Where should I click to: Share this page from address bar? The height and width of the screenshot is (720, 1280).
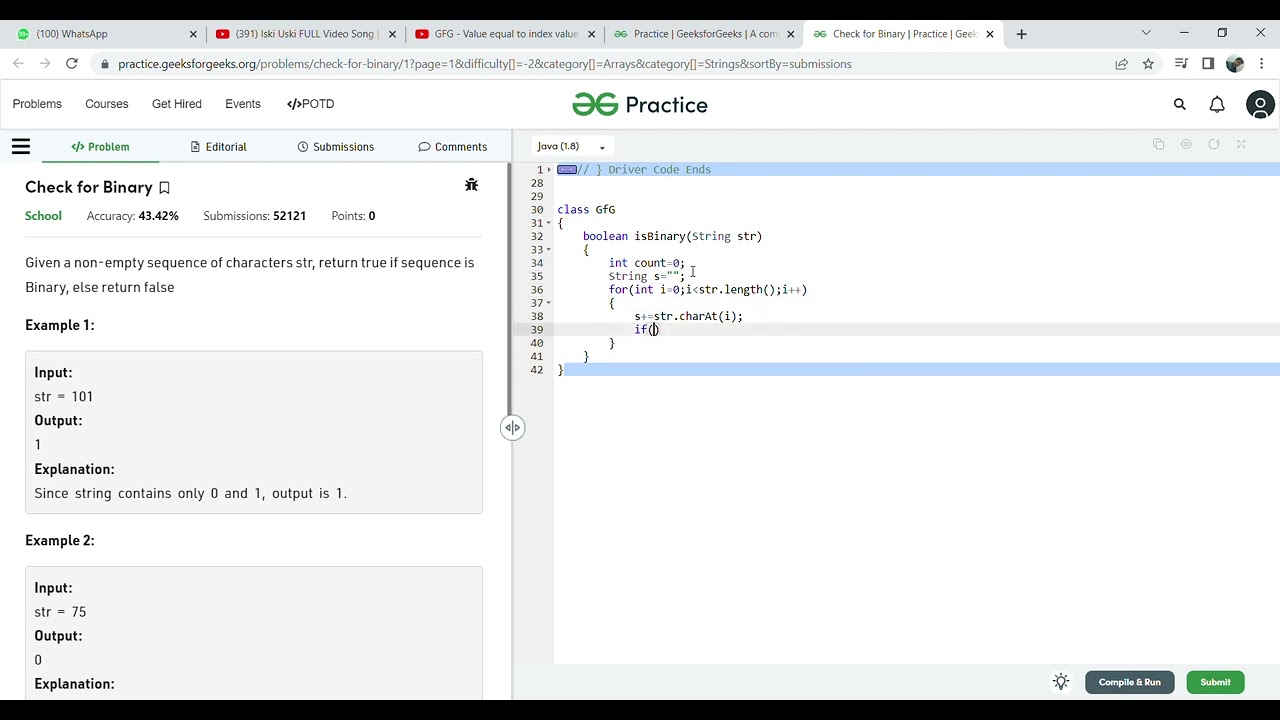(x=1122, y=64)
